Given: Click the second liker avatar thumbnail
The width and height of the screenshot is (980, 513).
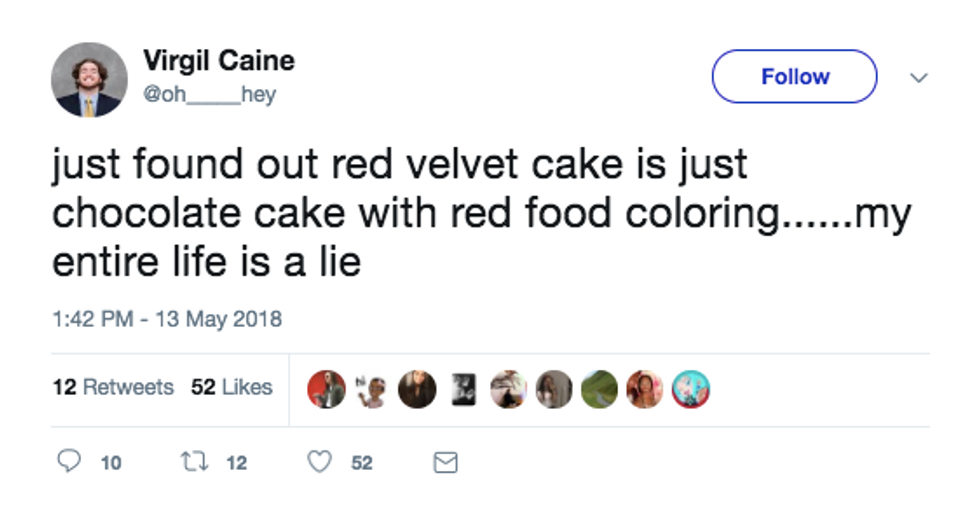Looking at the screenshot, I should click(x=372, y=389).
